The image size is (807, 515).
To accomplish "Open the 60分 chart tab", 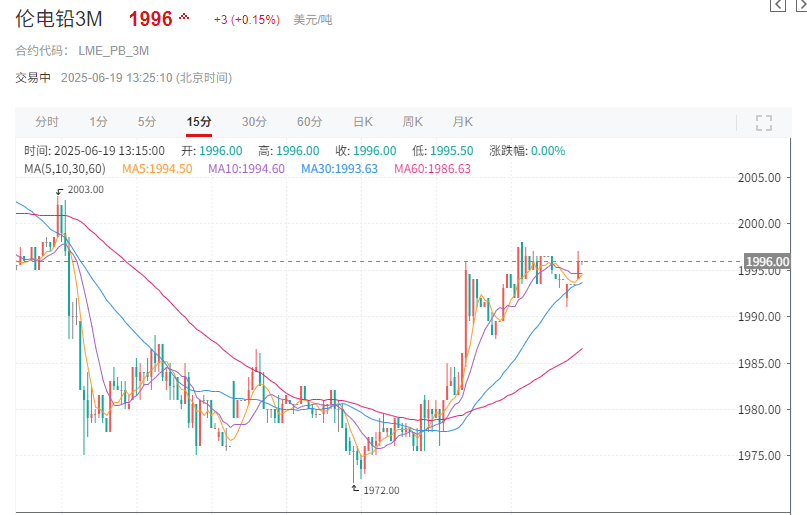I will (309, 122).
